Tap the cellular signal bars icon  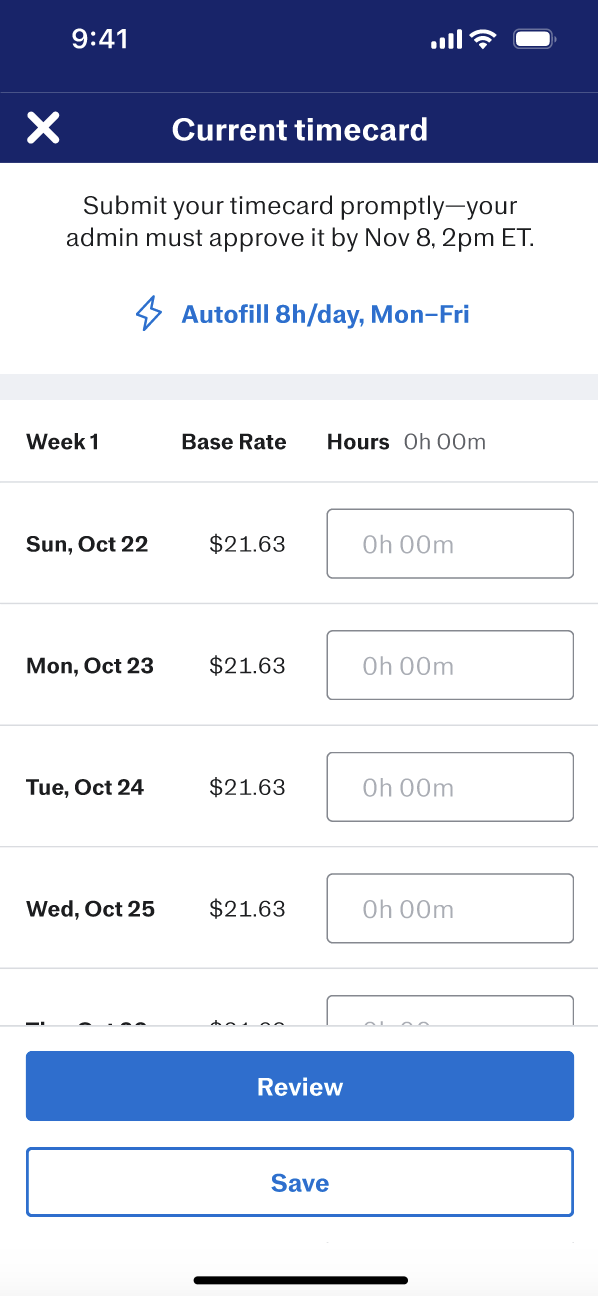click(446, 40)
